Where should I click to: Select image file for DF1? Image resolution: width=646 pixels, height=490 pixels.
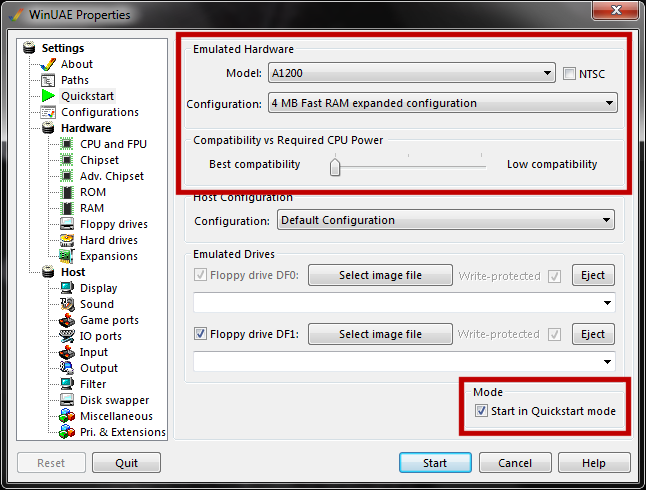(380, 334)
